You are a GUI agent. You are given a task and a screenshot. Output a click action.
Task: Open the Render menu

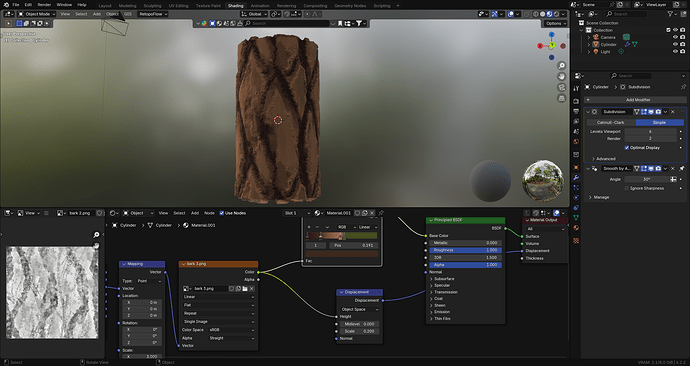(x=44, y=5)
